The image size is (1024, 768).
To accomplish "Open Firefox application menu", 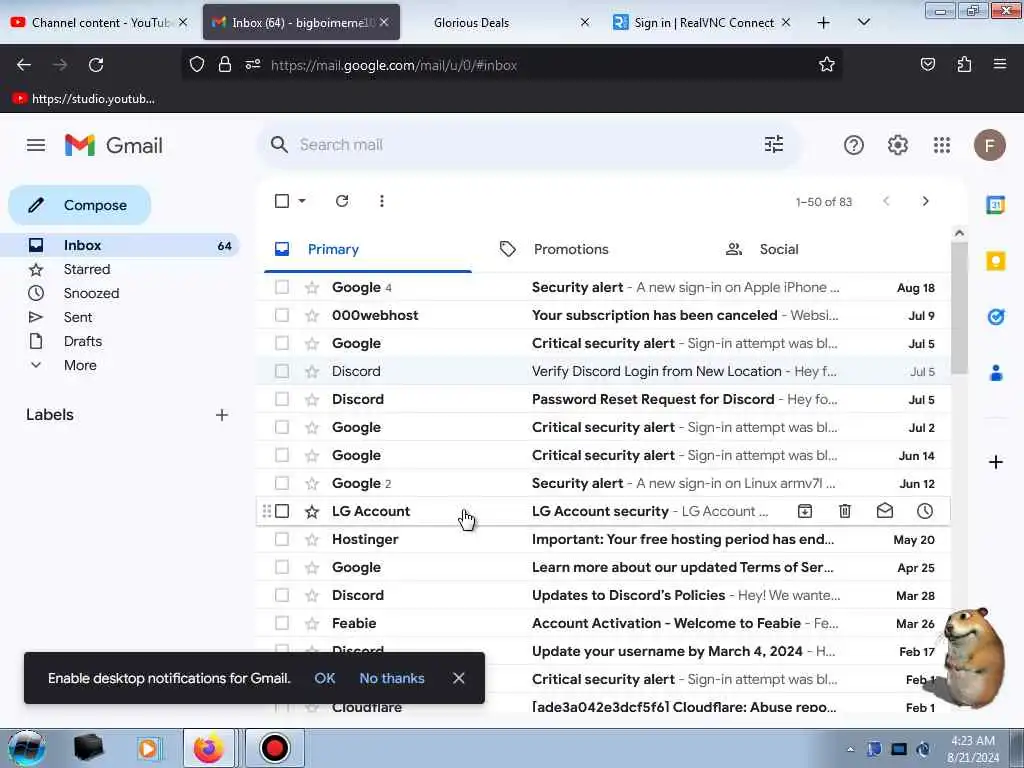I will click(999, 64).
